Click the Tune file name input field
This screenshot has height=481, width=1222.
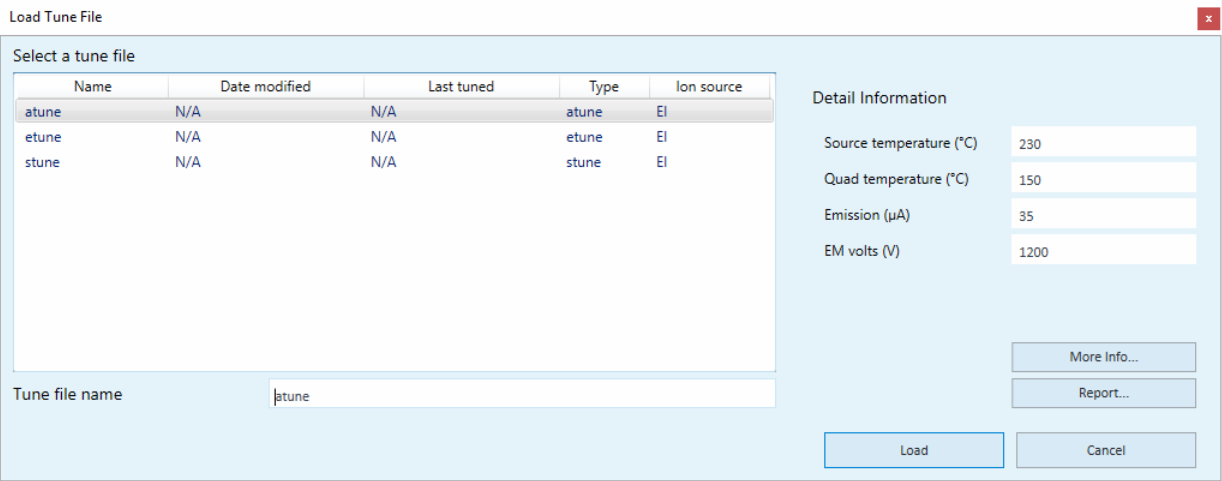(522, 394)
